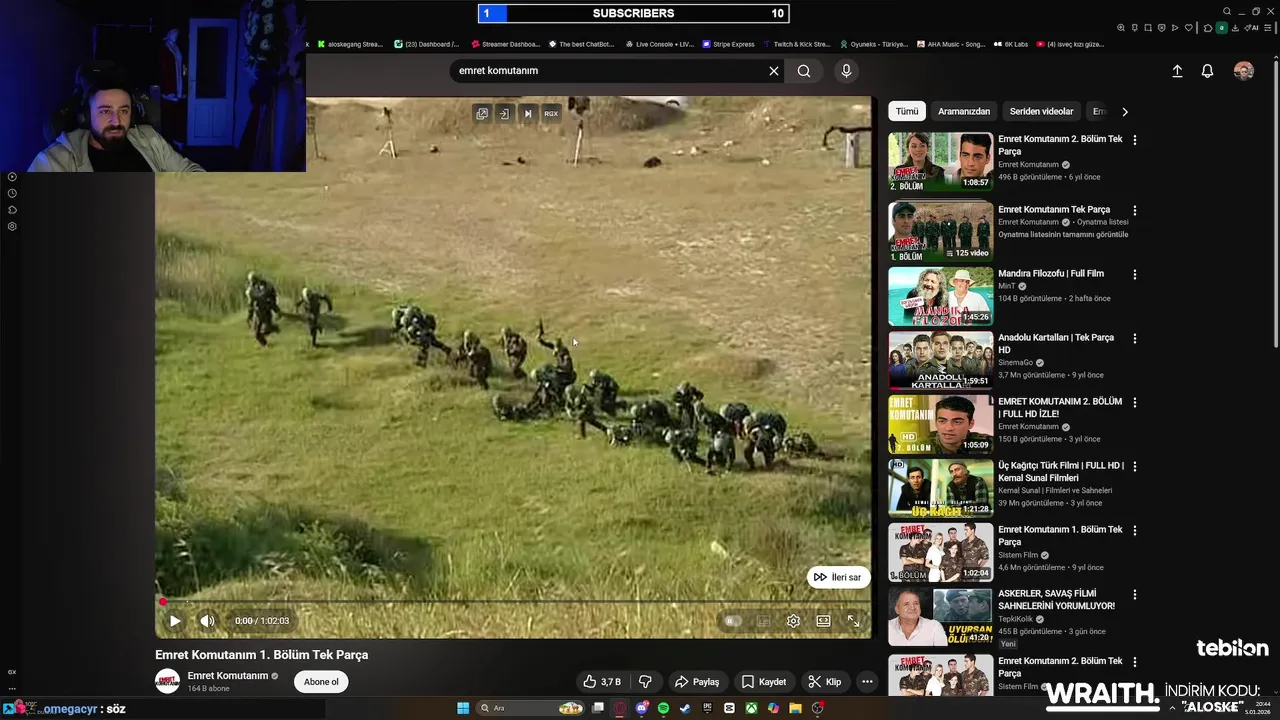Open the Live Console bookmark
This screenshot has width=1280, height=720.
pos(659,44)
